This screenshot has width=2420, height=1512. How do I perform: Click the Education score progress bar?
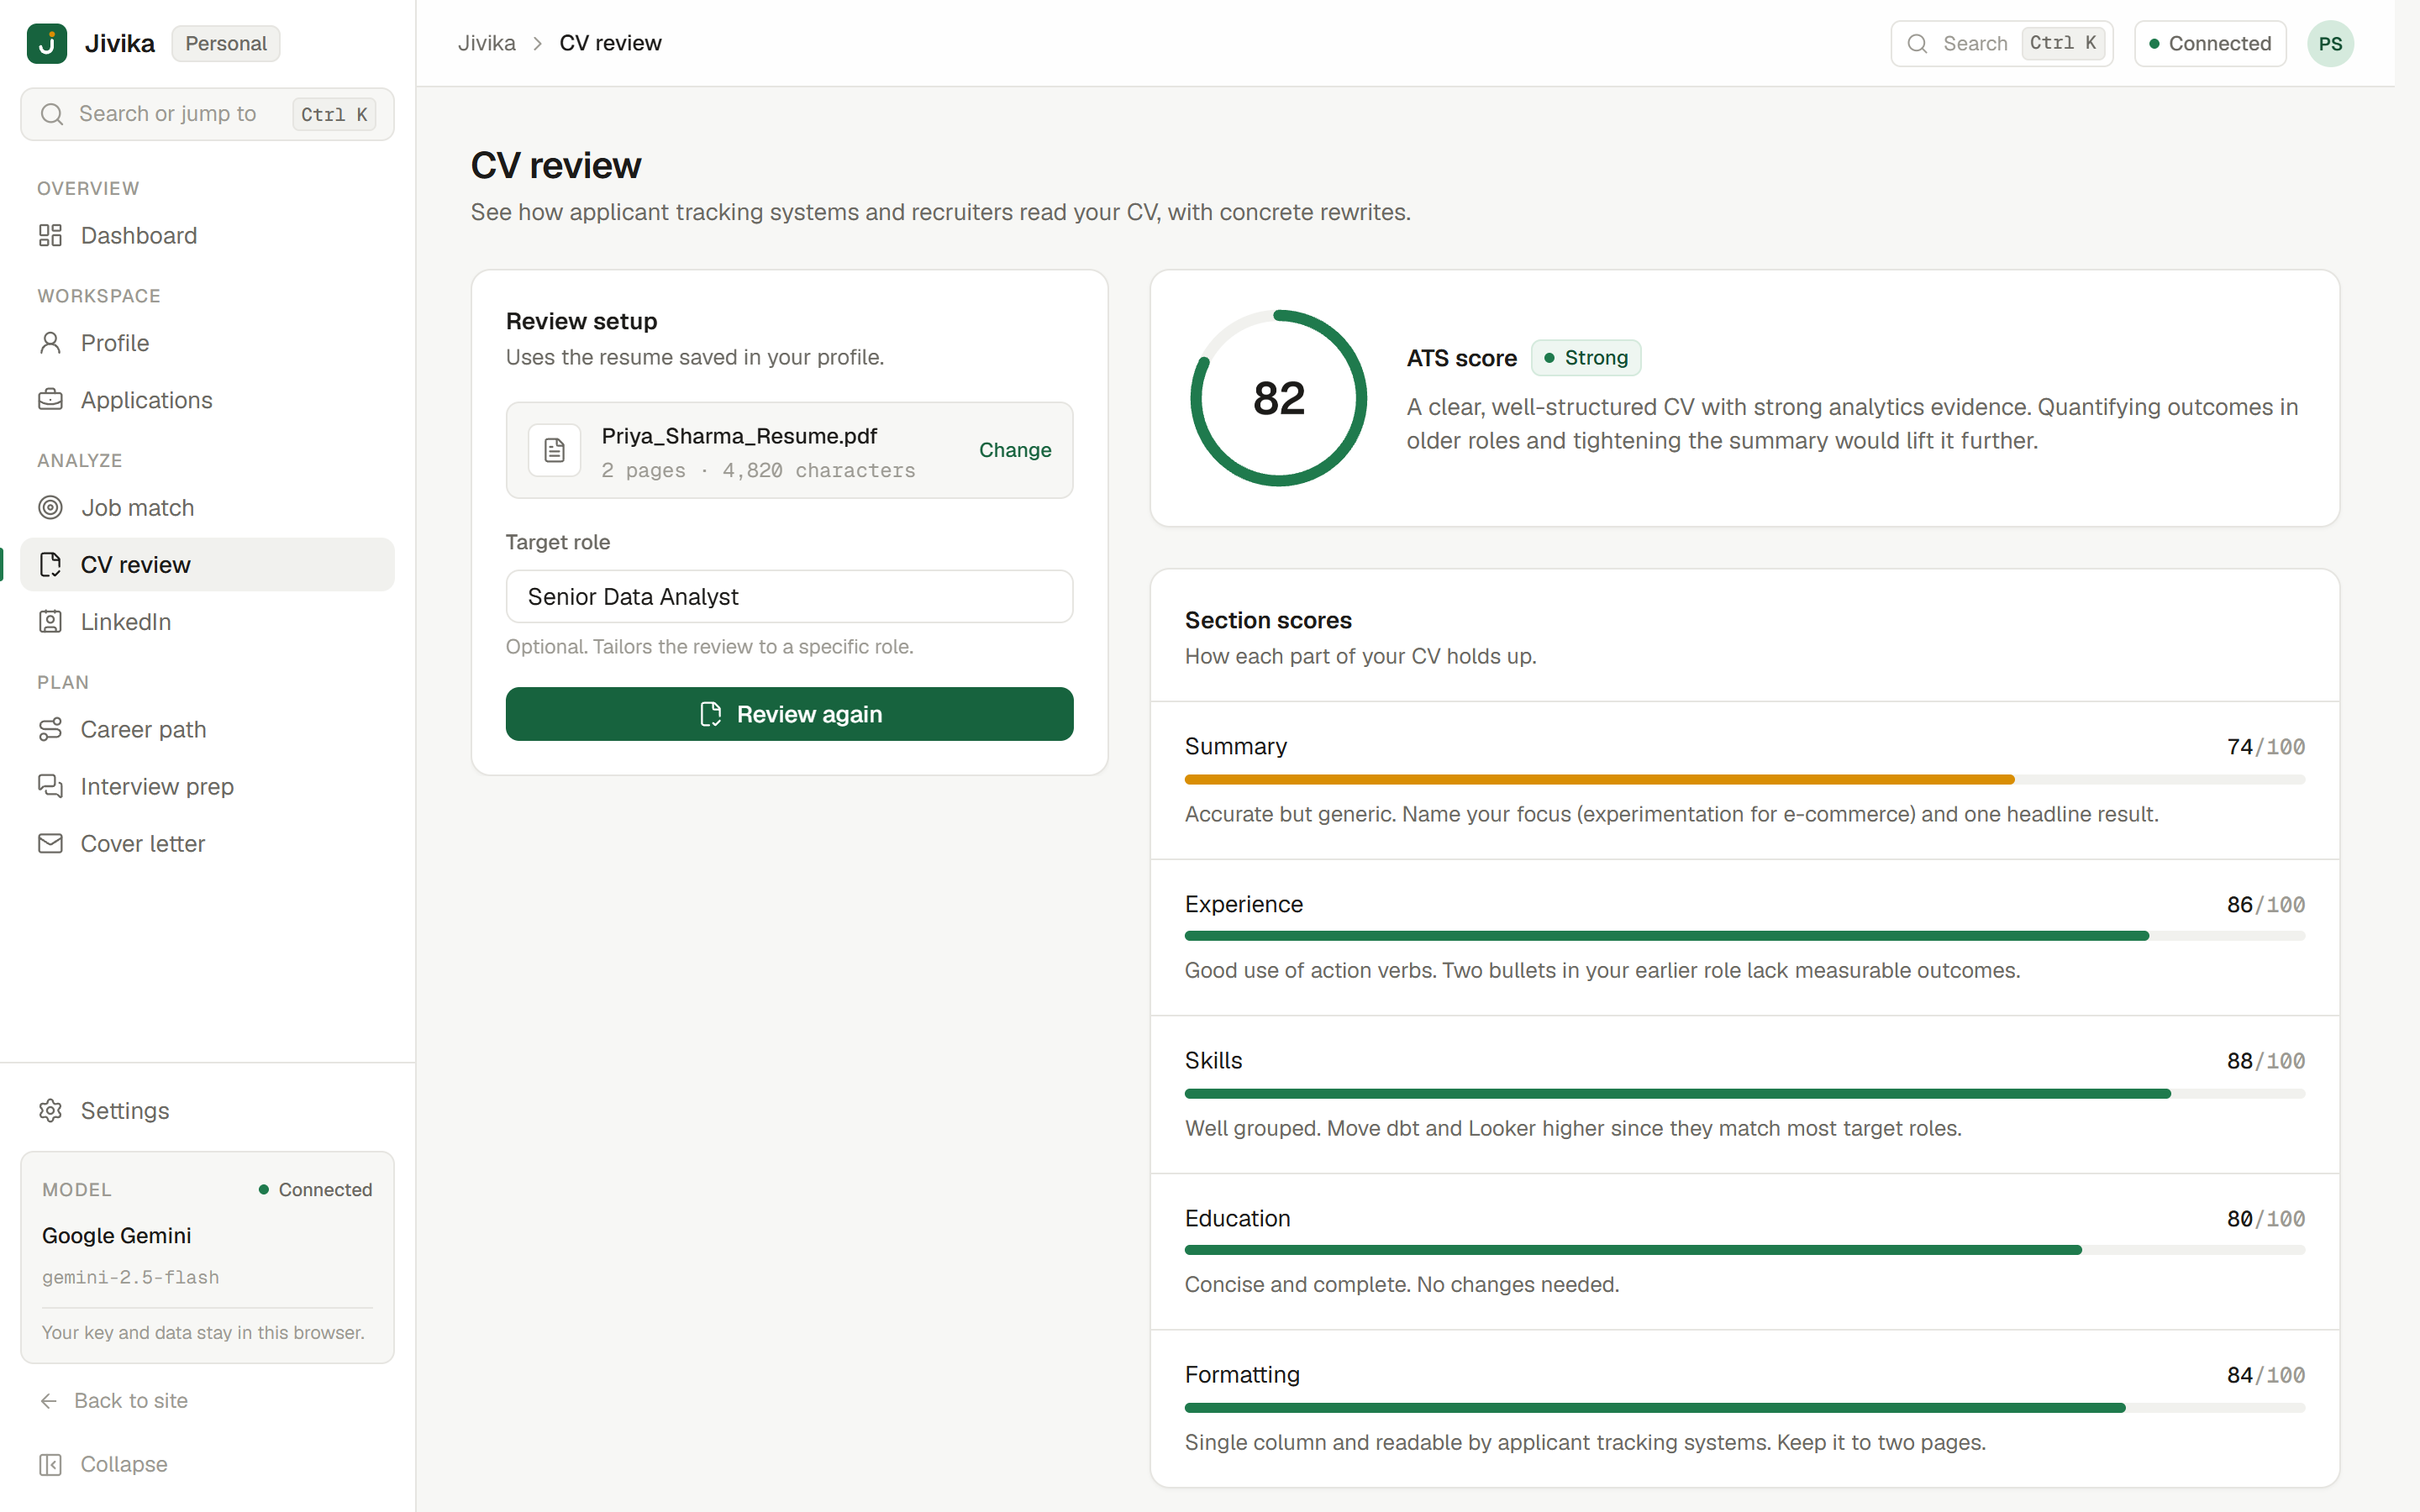1744,1250
